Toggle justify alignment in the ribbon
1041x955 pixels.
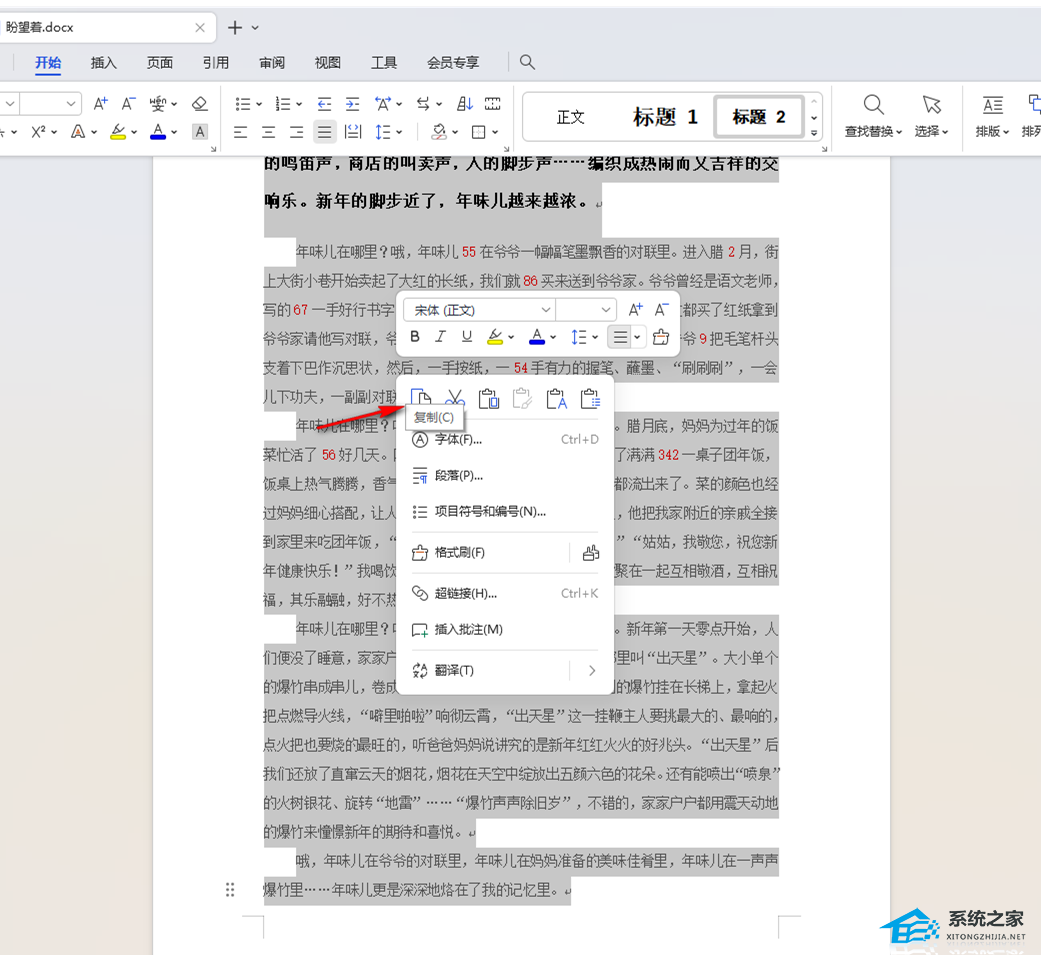pos(324,131)
